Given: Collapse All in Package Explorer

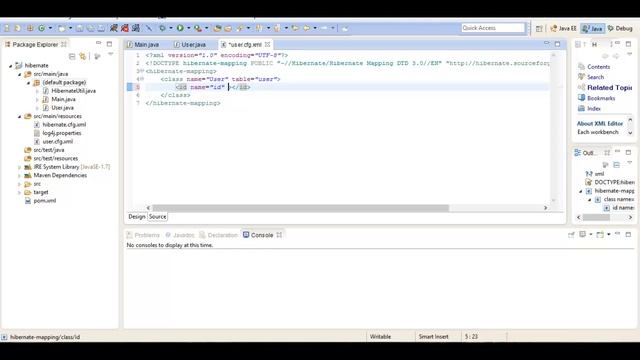Looking at the screenshot, I should [72, 56].
